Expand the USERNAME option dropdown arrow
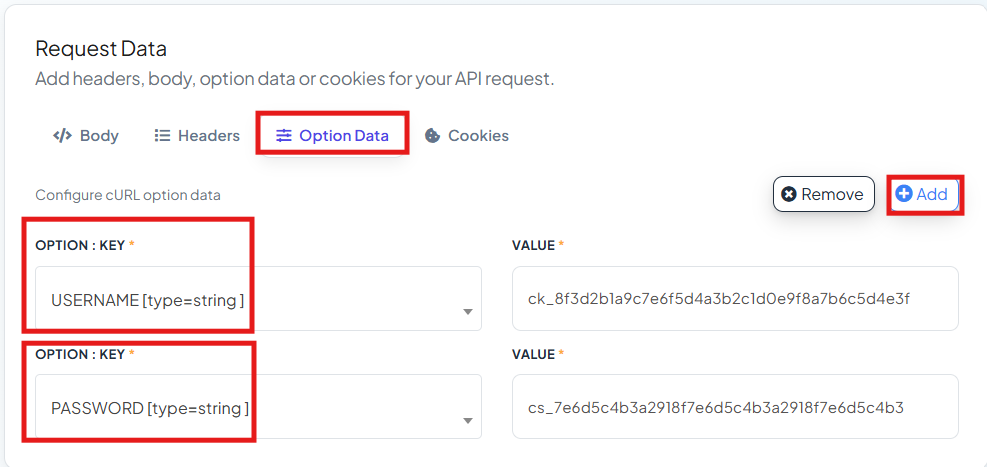This screenshot has height=467, width=987. coord(468,312)
